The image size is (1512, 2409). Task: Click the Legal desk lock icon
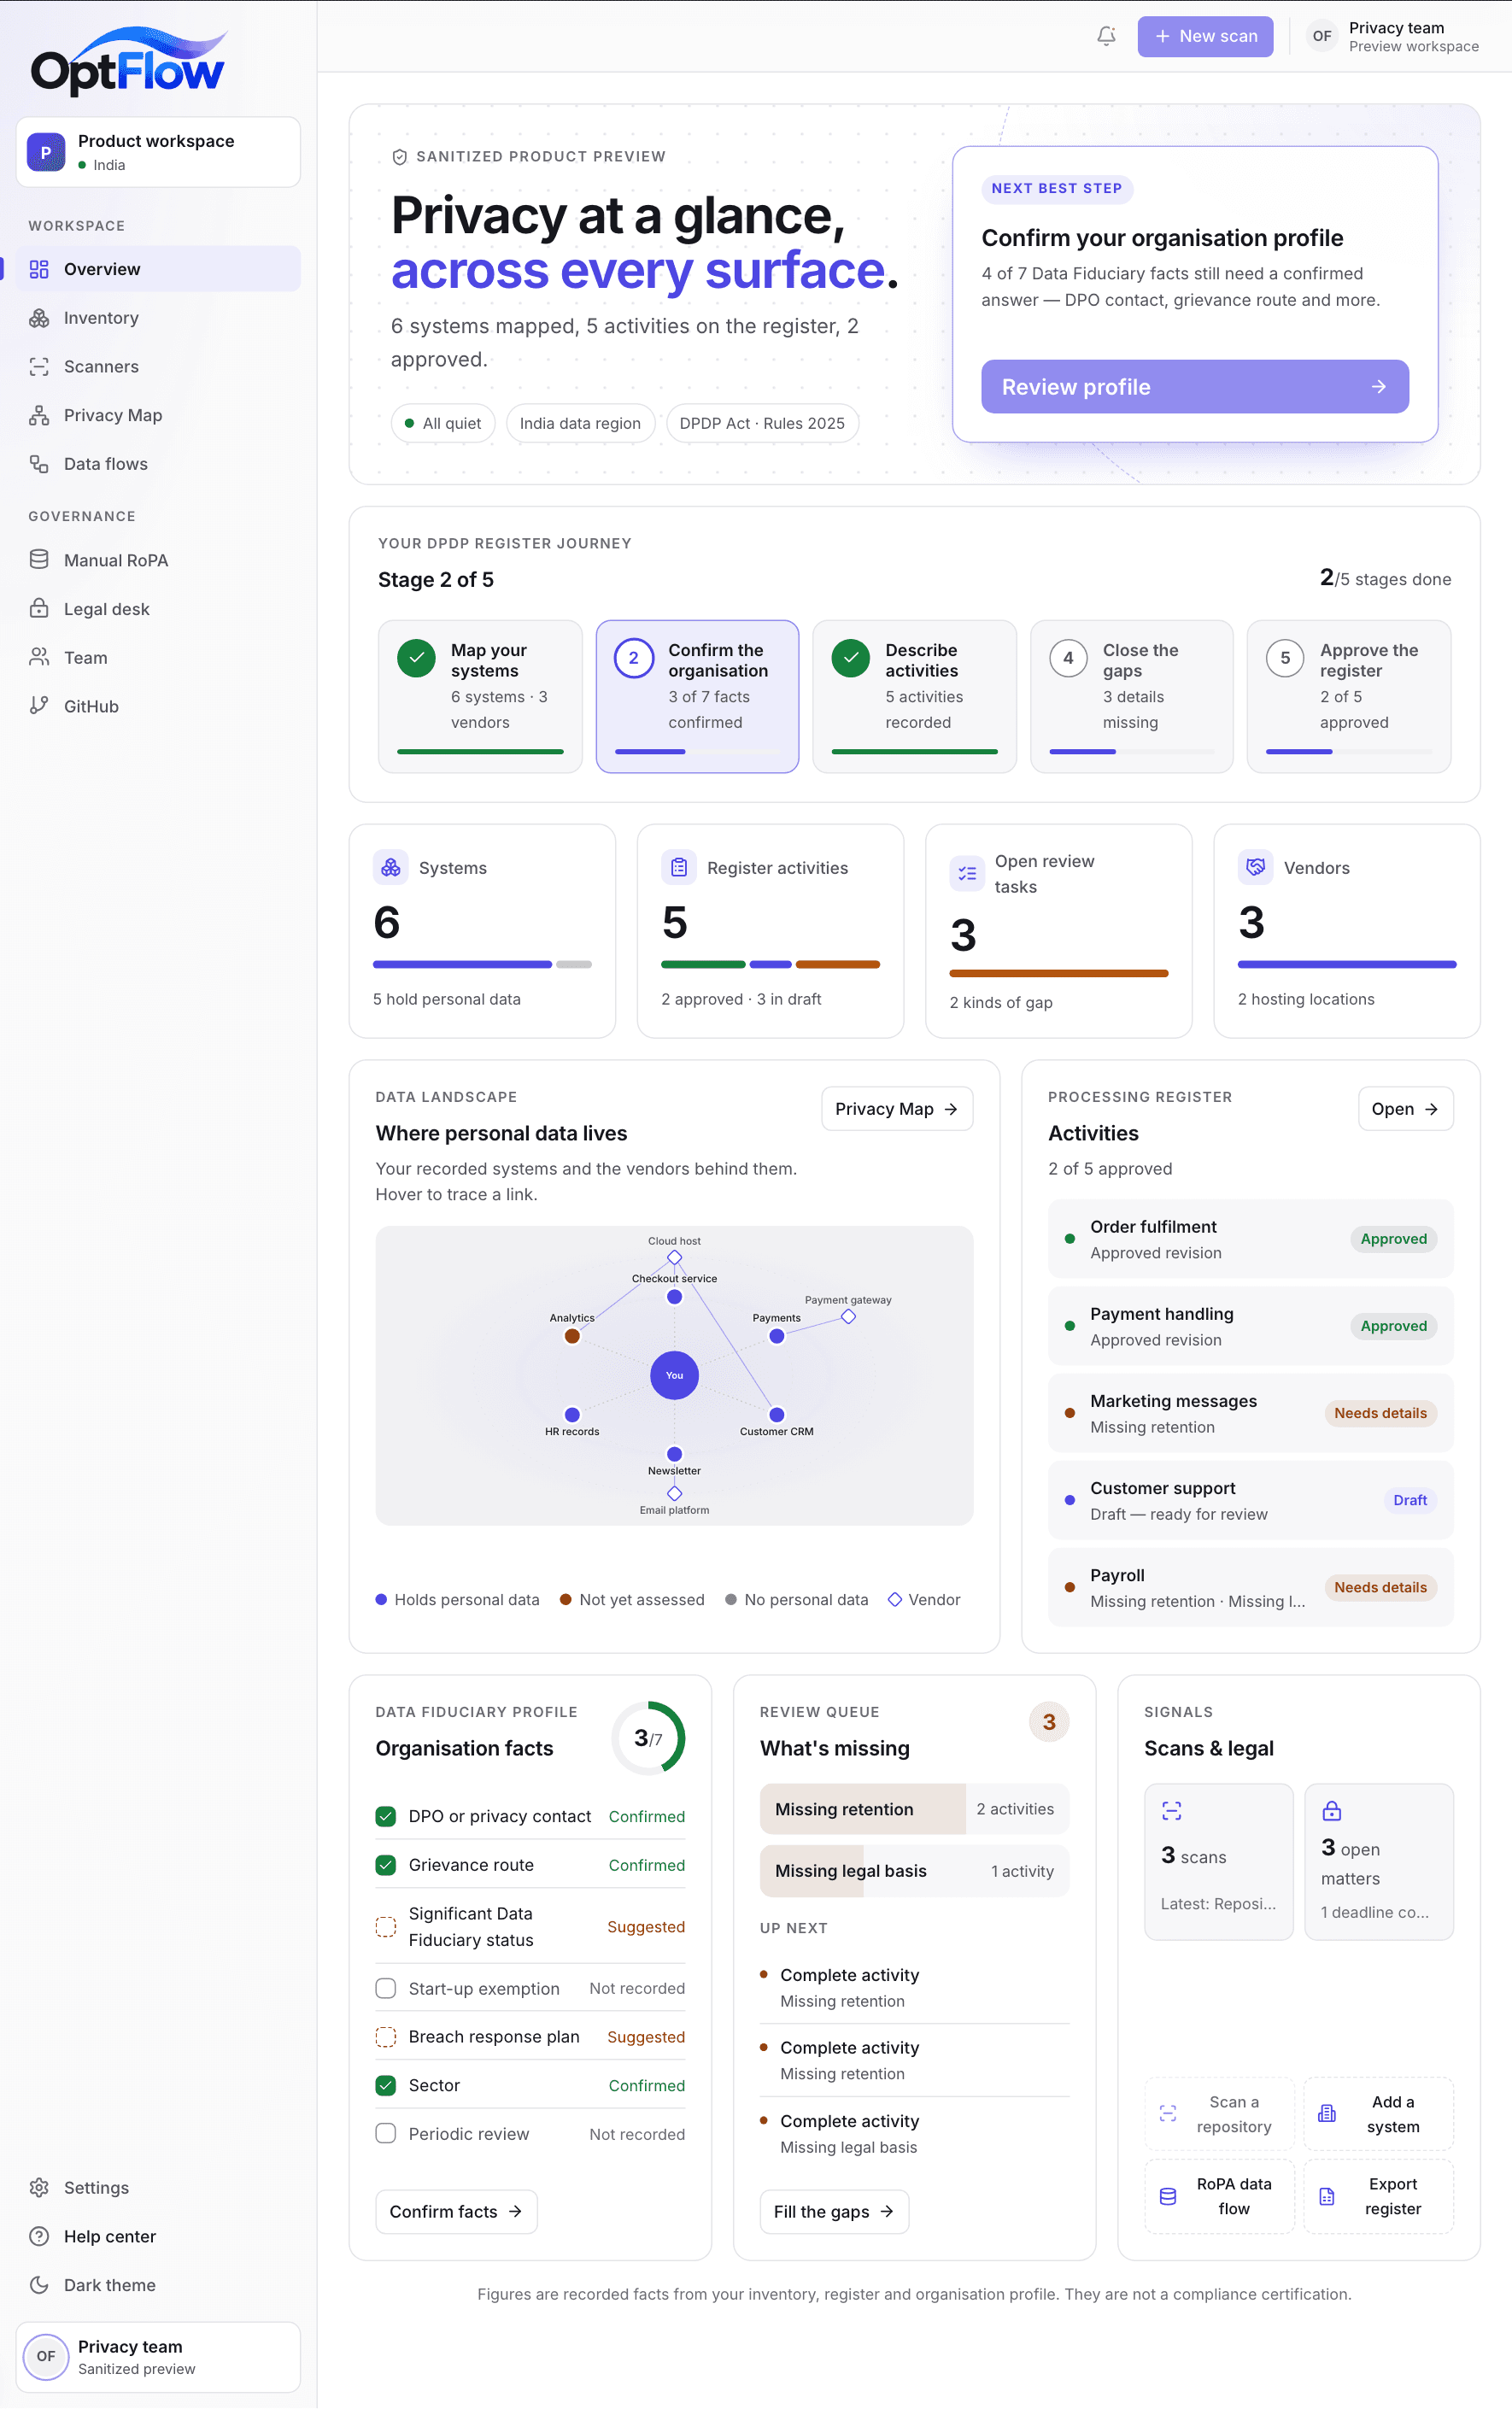pyautogui.click(x=39, y=609)
